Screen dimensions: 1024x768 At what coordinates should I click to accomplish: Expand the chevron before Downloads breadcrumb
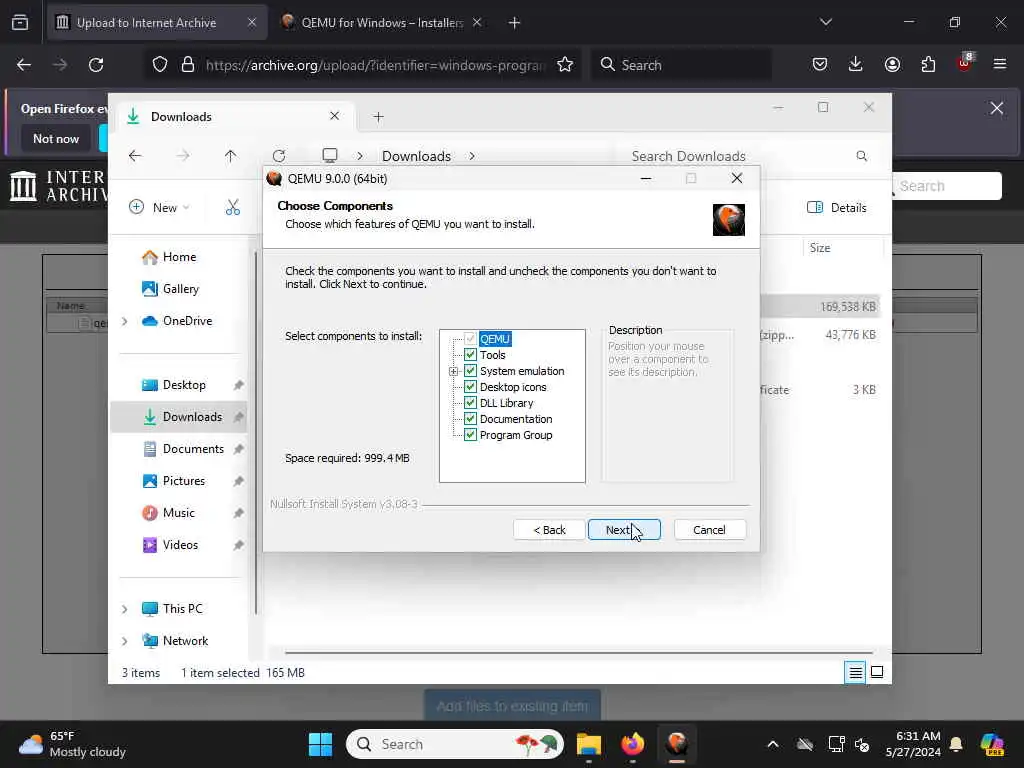360,156
